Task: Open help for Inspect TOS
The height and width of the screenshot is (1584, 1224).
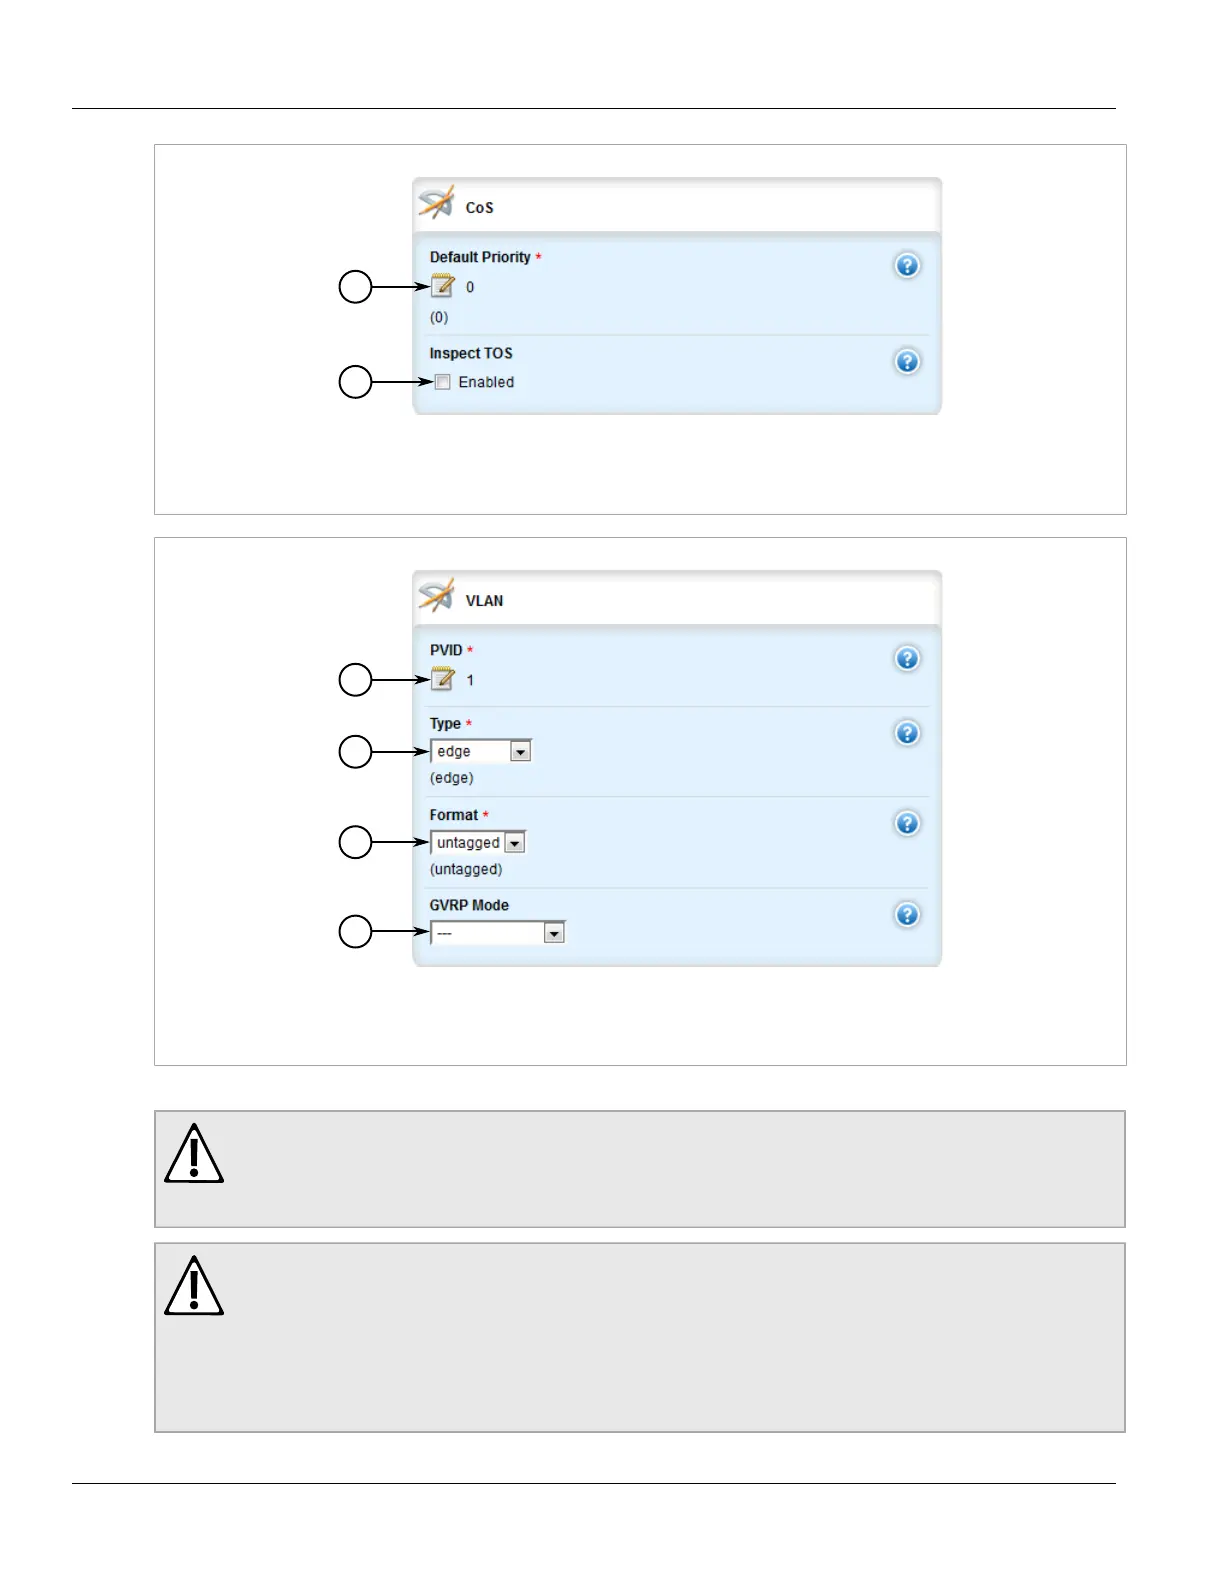Action: [x=907, y=362]
